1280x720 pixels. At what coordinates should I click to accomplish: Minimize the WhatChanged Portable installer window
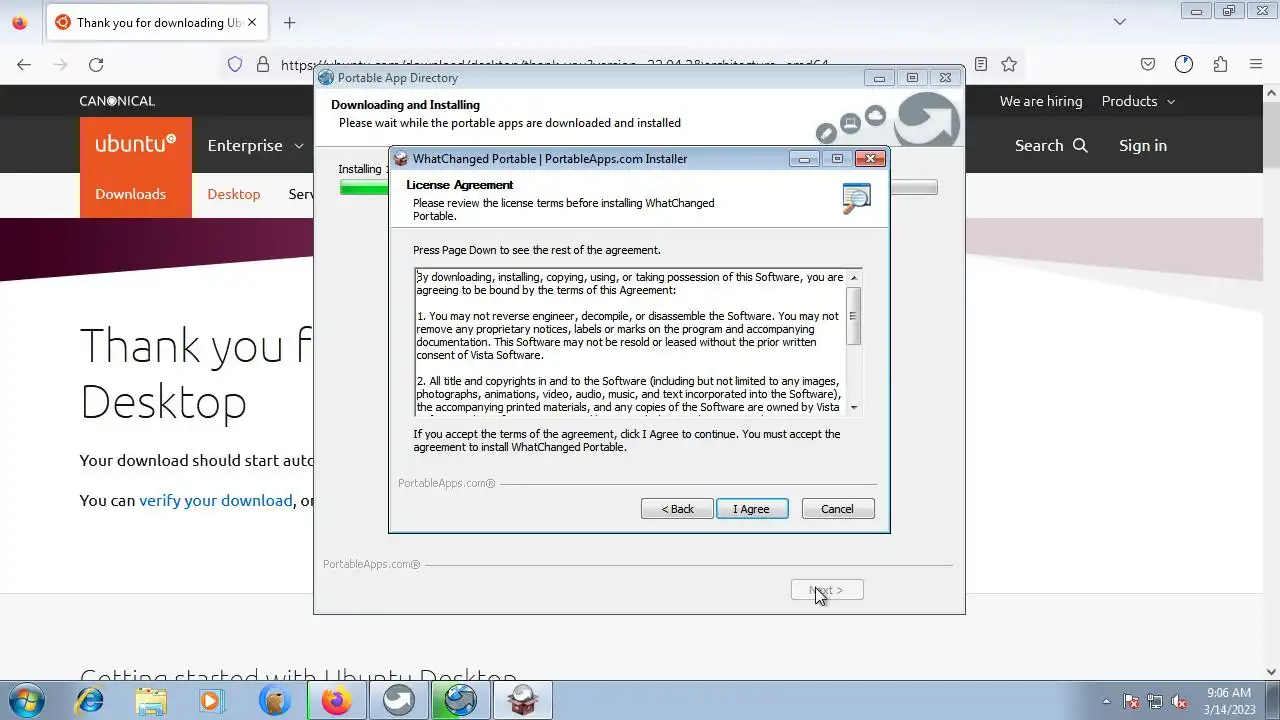[x=804, y=159]
